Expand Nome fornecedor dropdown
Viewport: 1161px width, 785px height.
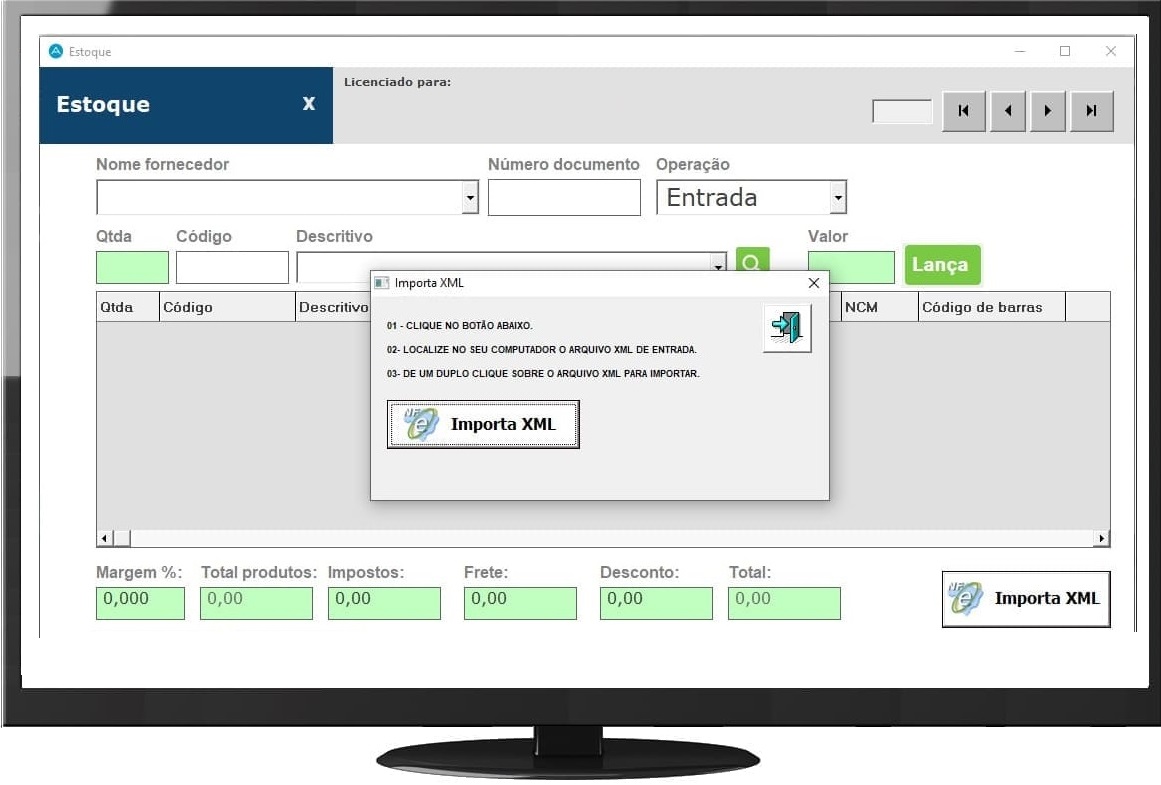click(x=470, y=198)
